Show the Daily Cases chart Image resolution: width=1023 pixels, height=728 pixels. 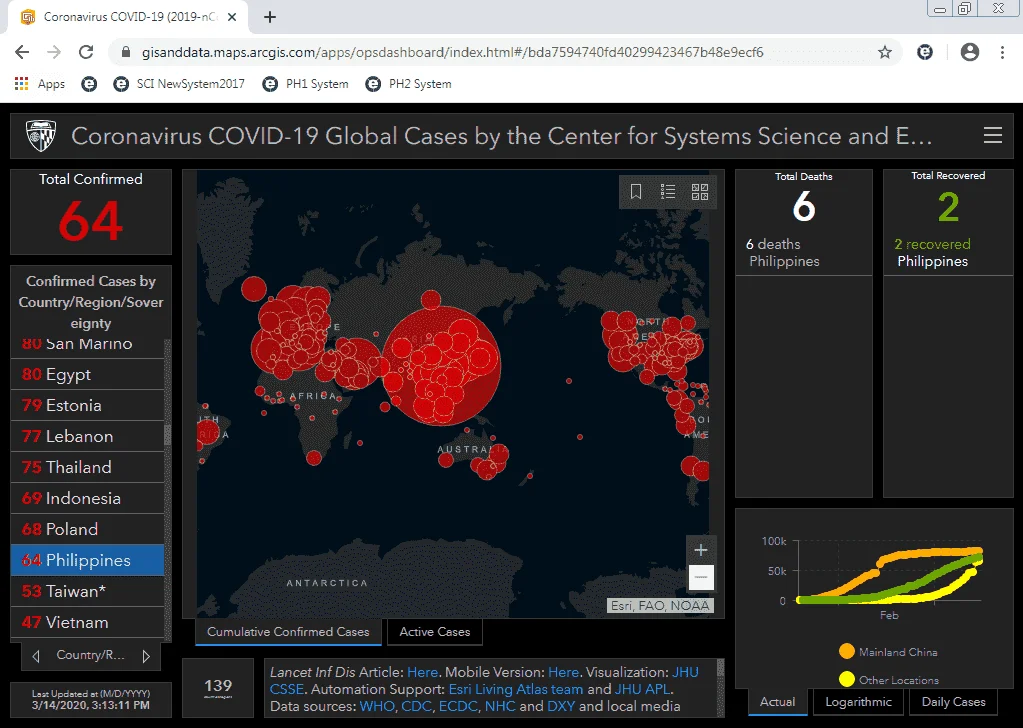pyautogui.click(x=953, y=702)
